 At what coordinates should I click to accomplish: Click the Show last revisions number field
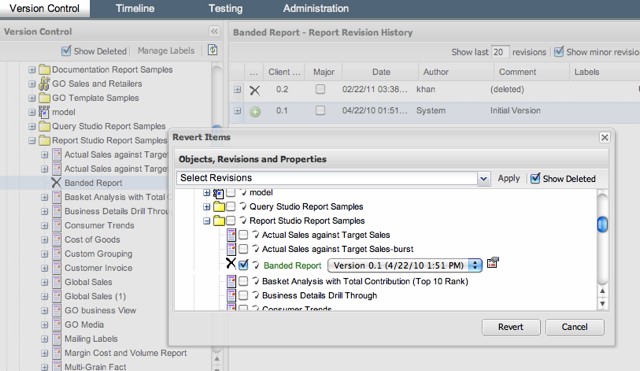pyautogui.click(x=500, y=52)
